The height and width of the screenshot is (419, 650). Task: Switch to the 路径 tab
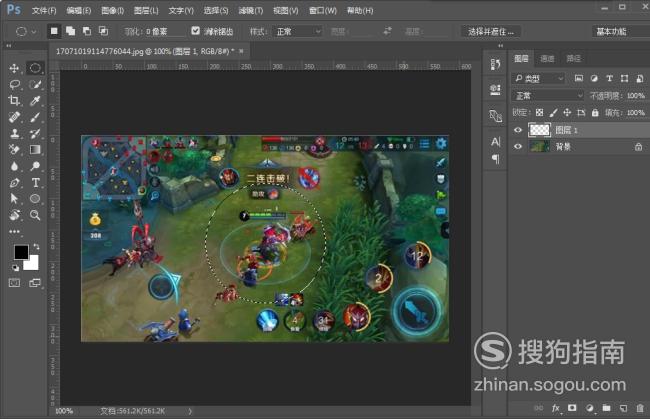coord(574,59)
